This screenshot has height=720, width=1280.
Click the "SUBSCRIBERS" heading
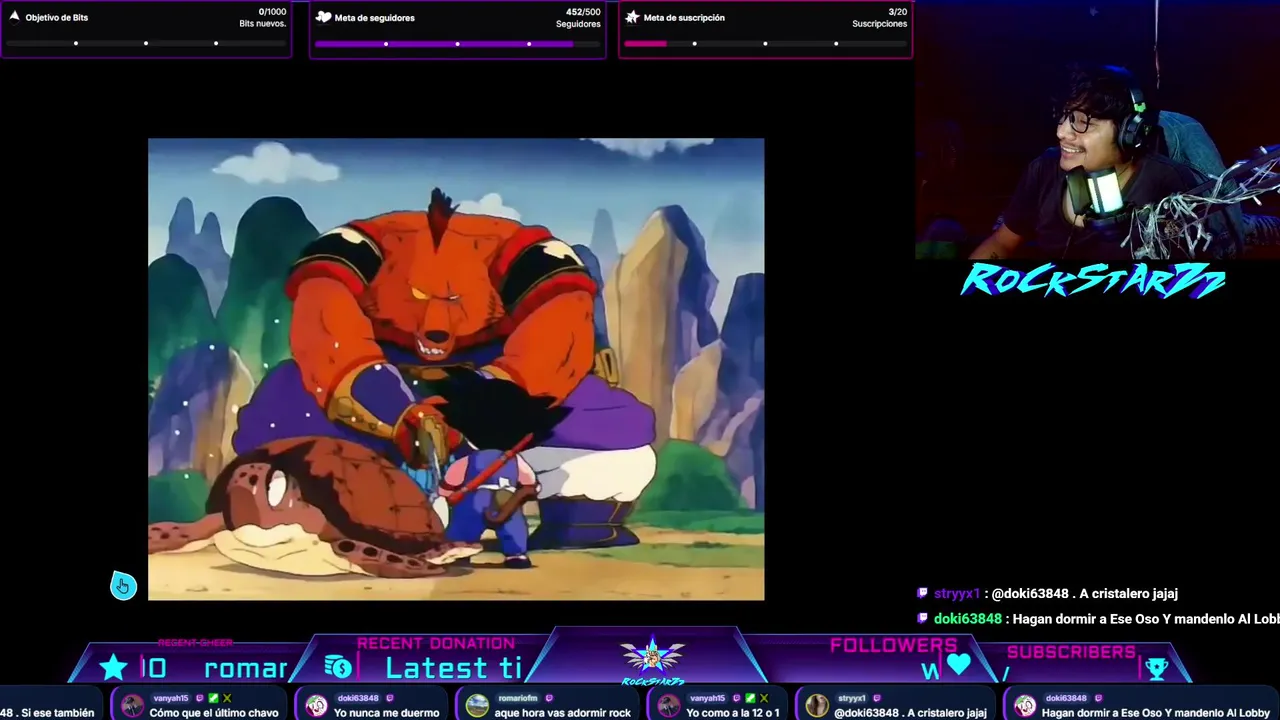[x=1071, y=651]
